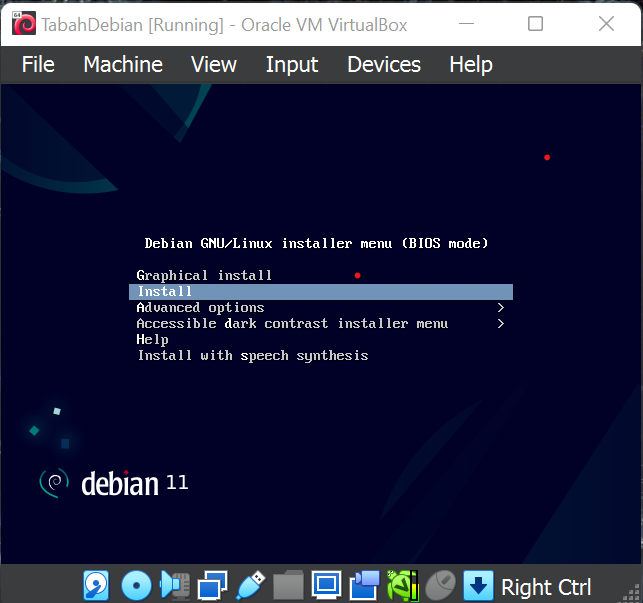Click the VirtualBox app icon in title bar
Screen dimensions: 643x603
24,24
